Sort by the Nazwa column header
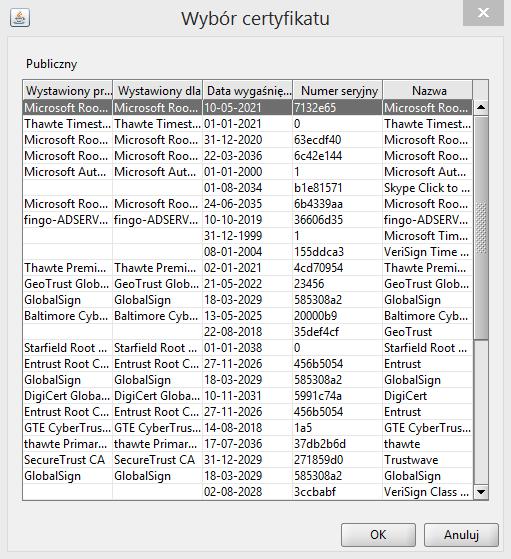 pyautogui.click(x=428, y=91)
